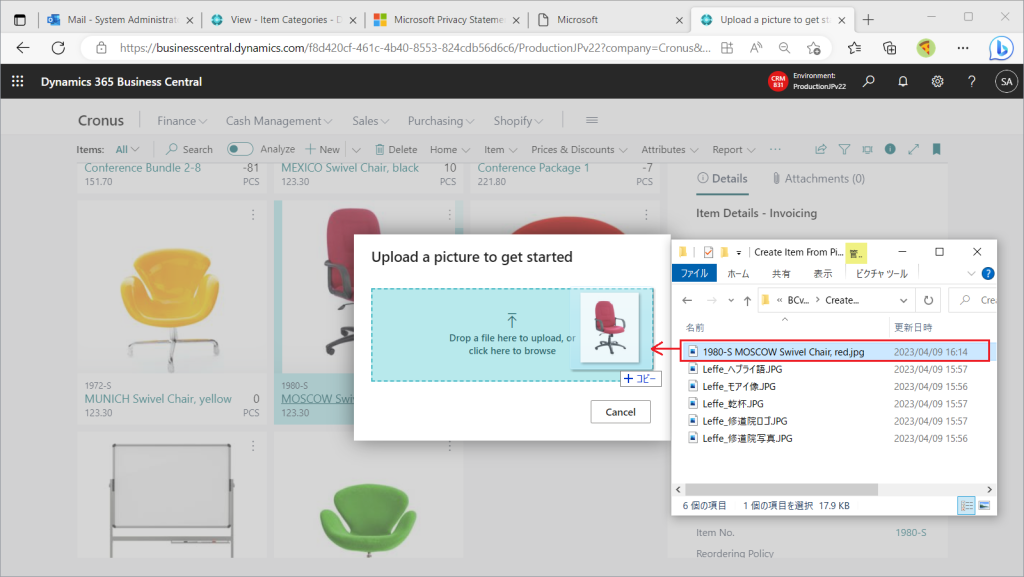The height and width of the screenshot is (577, 1024).
Task: Expand the Report action menu
Action: click(x=733, y=149)
